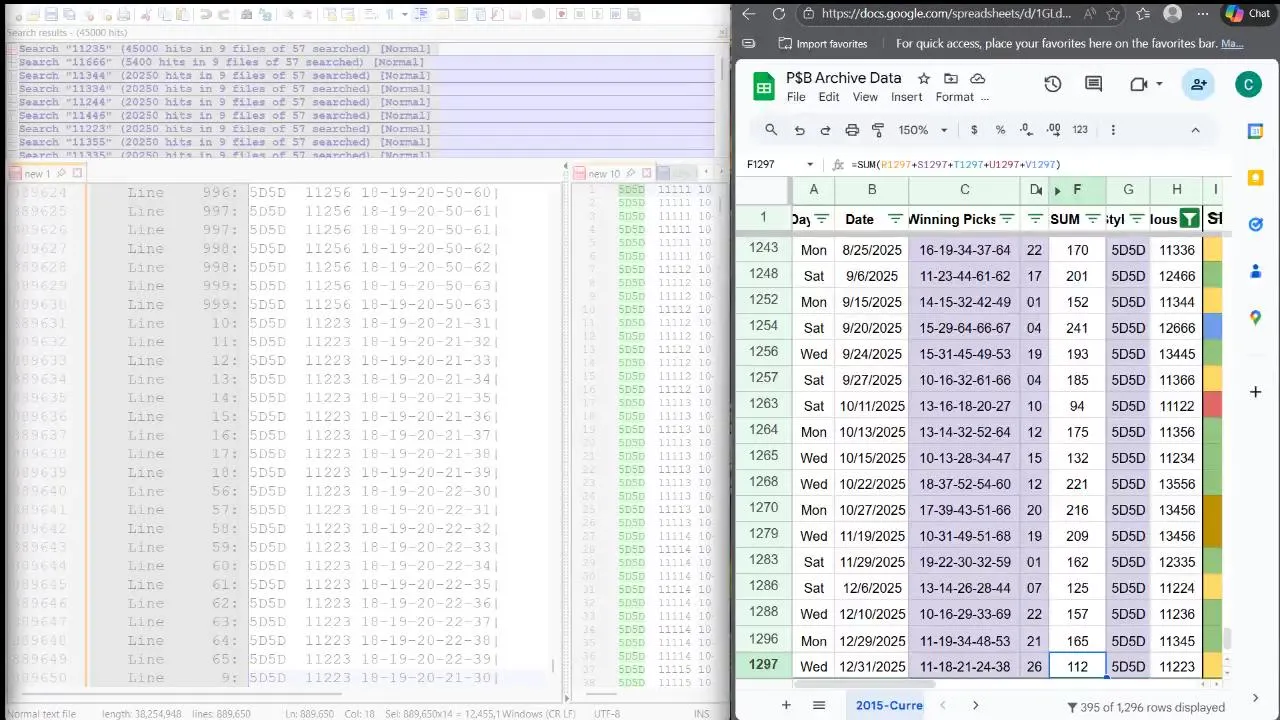The height and width of the screenshot is (720, 1280).
Task: Open the Format menu in Sheets
Action: pyautogui.click(x=955, y=97)
